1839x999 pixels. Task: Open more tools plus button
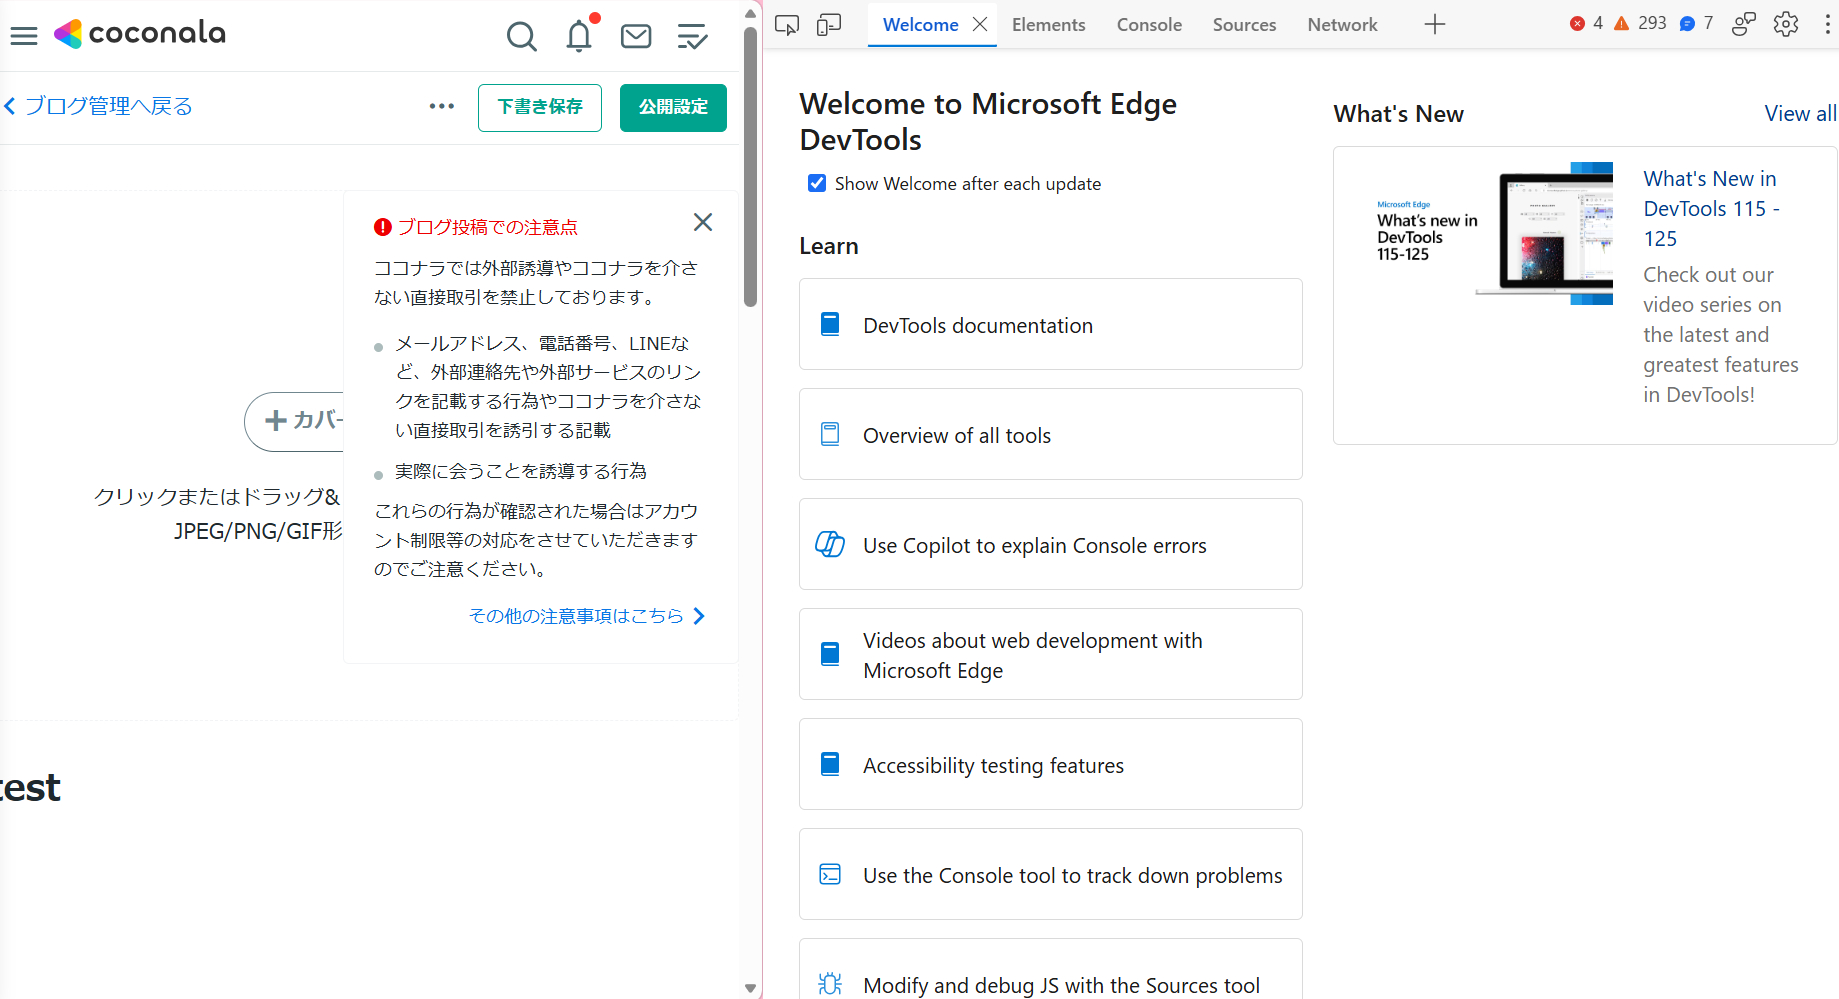click(1435, 25)
